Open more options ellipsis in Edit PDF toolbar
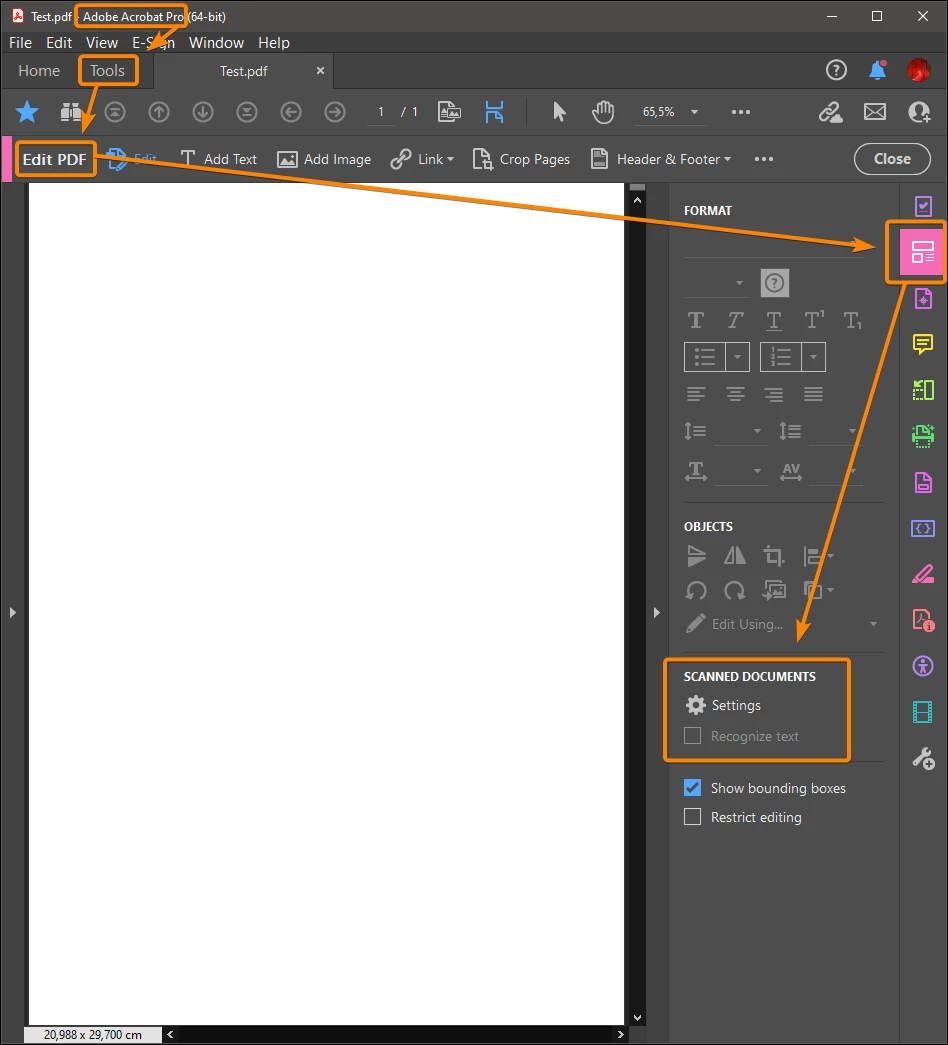The image size is (948, 1045). tap(764, 159)
